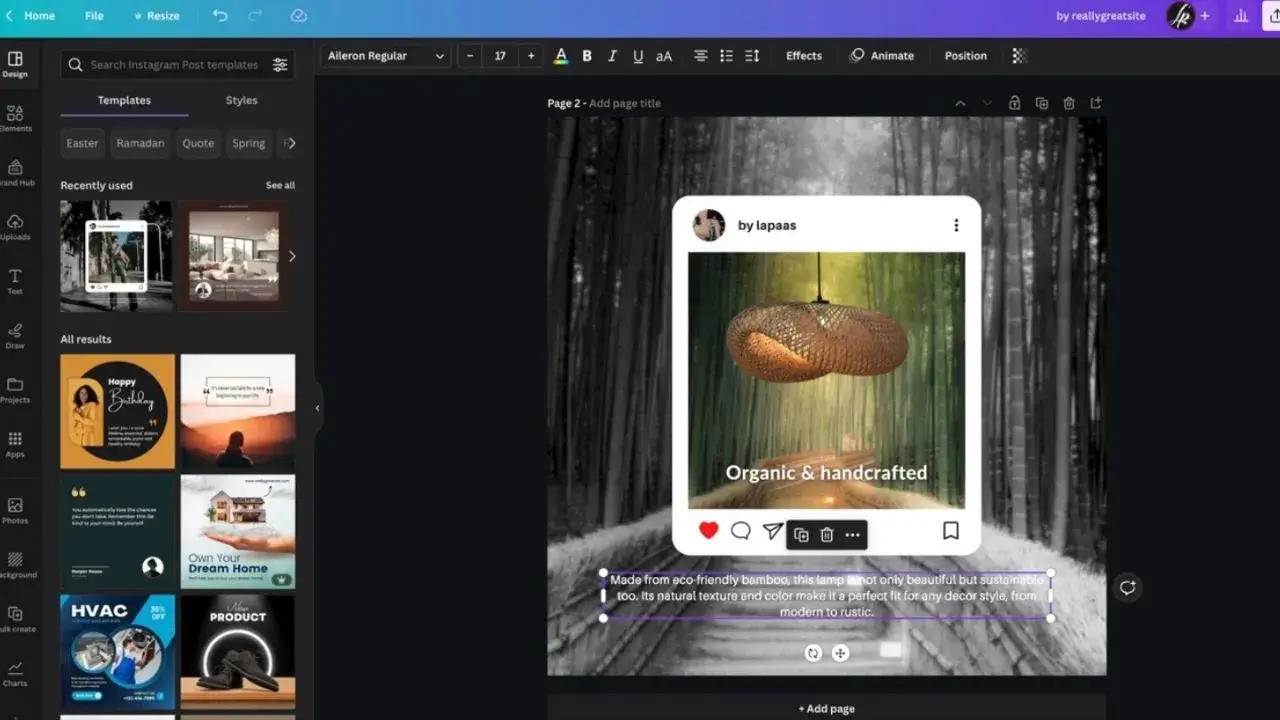
Task: Click the font size field showing 17
Action: (x=500, y=56)
